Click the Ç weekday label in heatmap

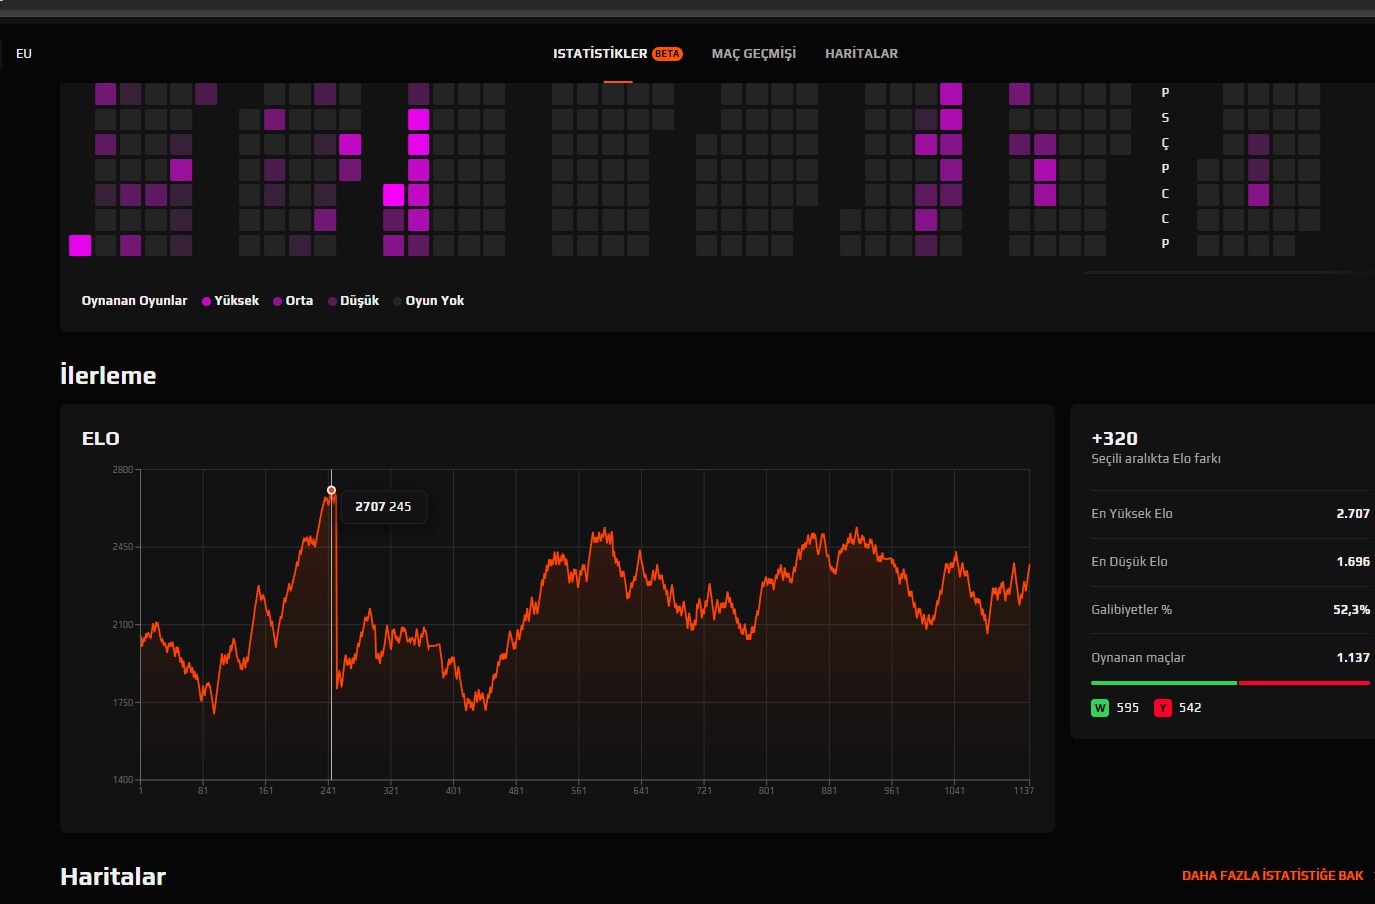coord(1165,144)
